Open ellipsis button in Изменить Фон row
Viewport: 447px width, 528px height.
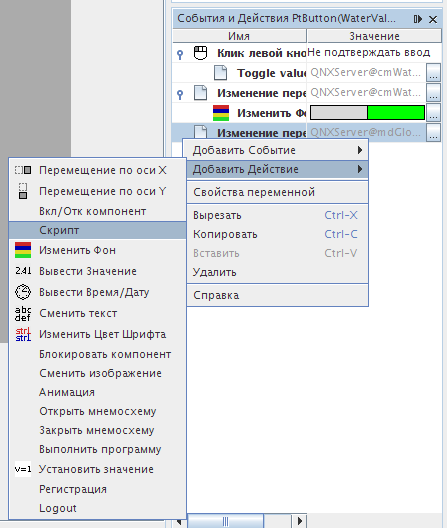(x=434, y=113)
